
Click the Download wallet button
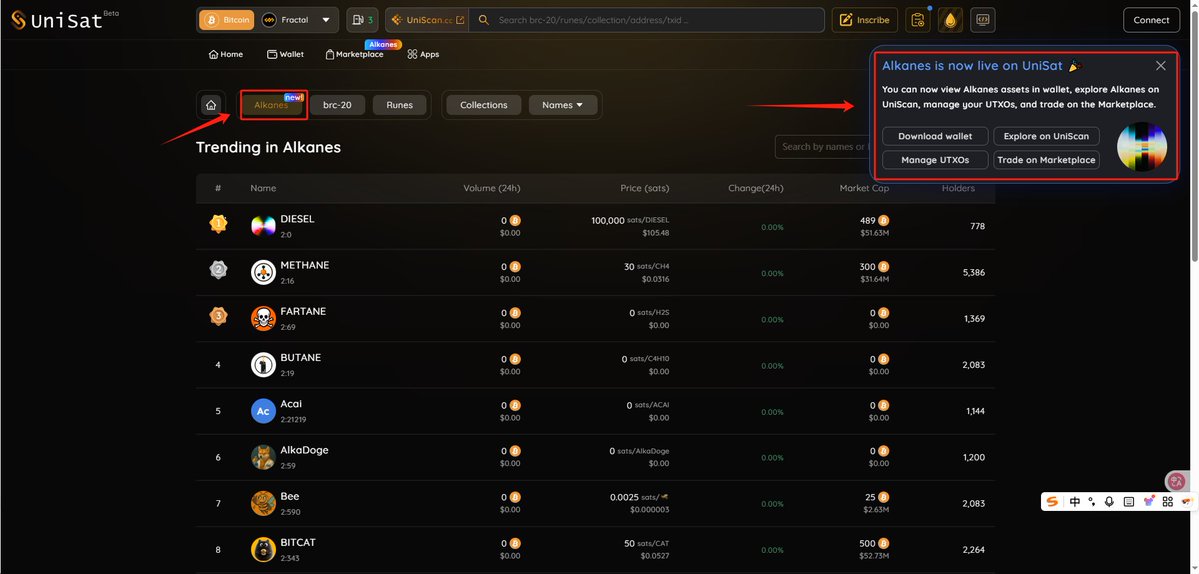(935, 136)
